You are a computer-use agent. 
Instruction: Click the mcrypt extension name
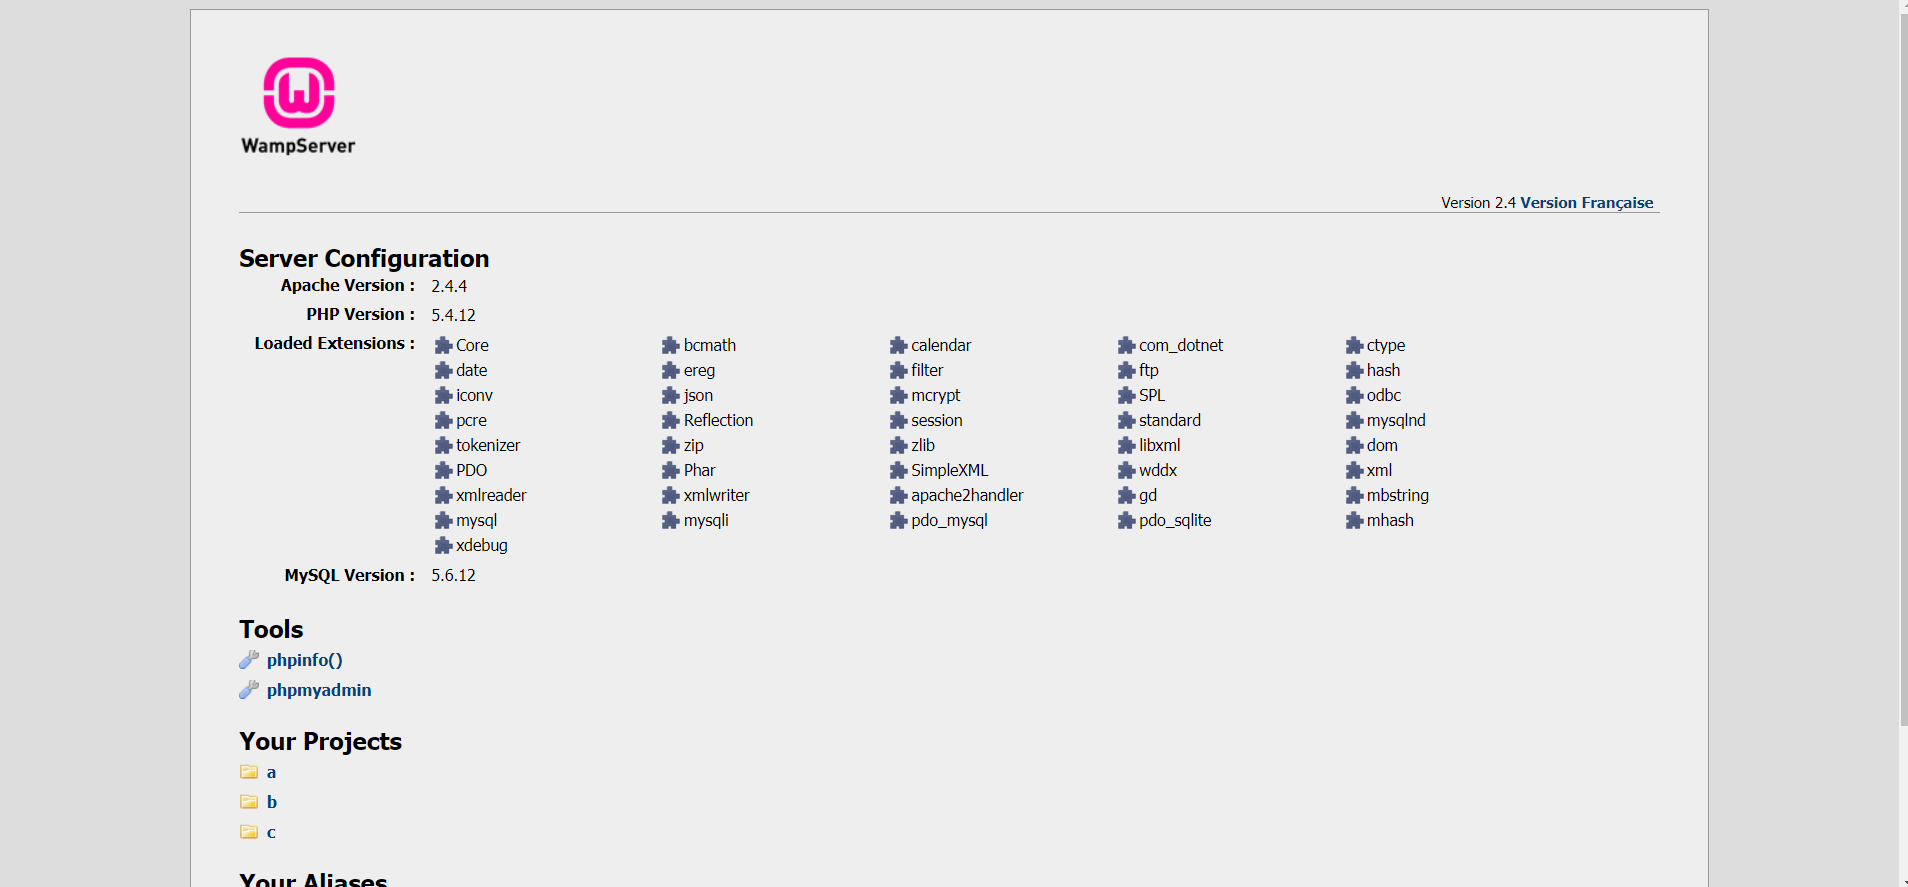coord(935,396)
